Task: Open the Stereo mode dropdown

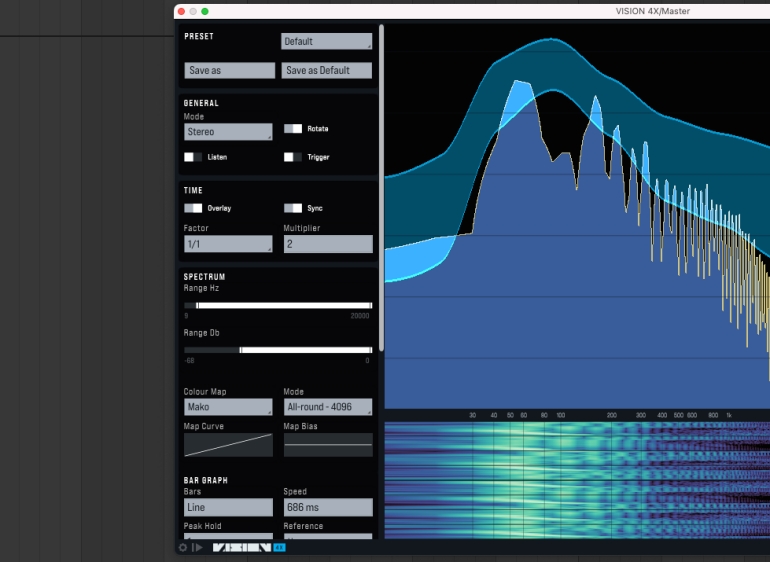Action: coord(228,132)
